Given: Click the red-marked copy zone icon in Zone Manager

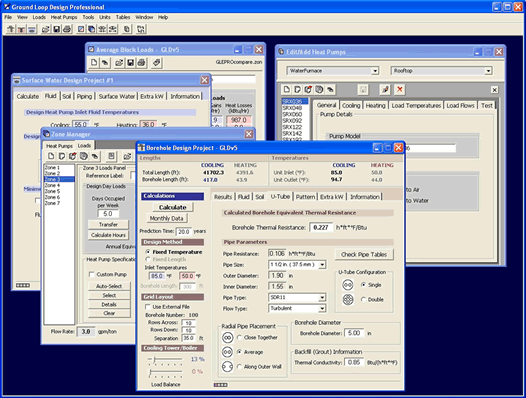Looking at the screenshot, I should point(72,156).
